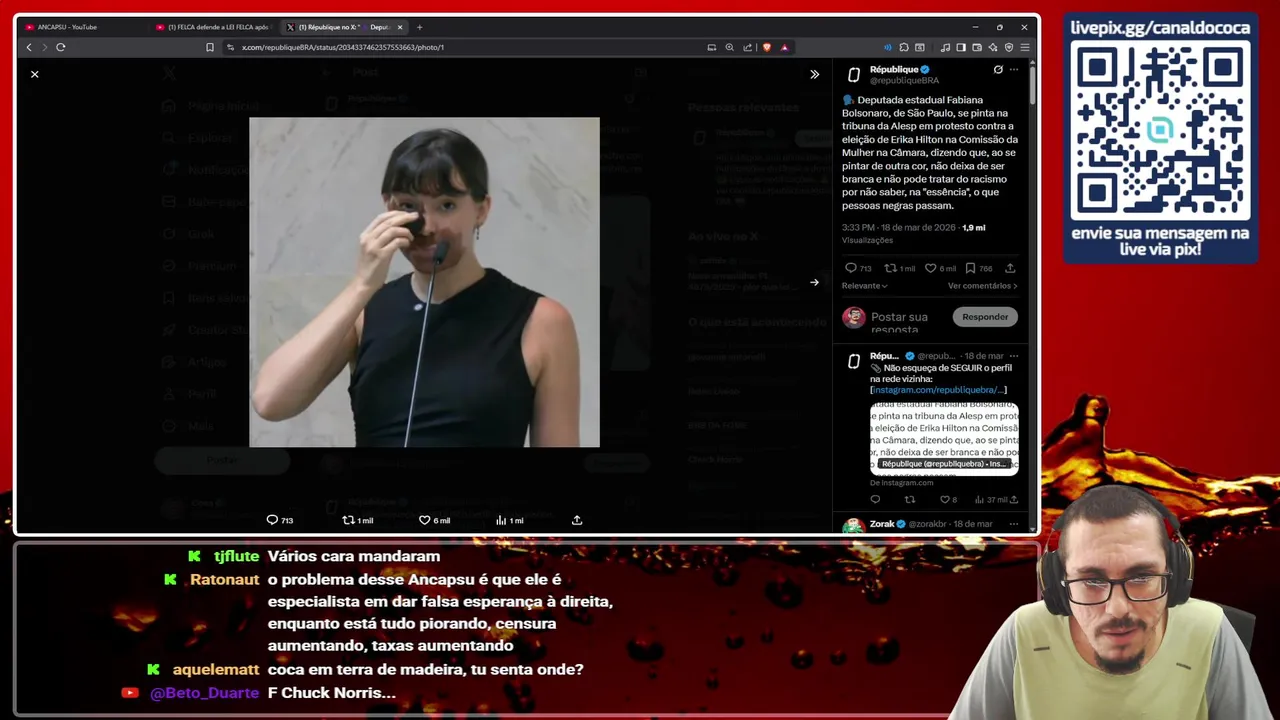This screenshot has height=720, width=1280.
Task: Open the more options menu on République's post
Action: [x=1013, y=70]
